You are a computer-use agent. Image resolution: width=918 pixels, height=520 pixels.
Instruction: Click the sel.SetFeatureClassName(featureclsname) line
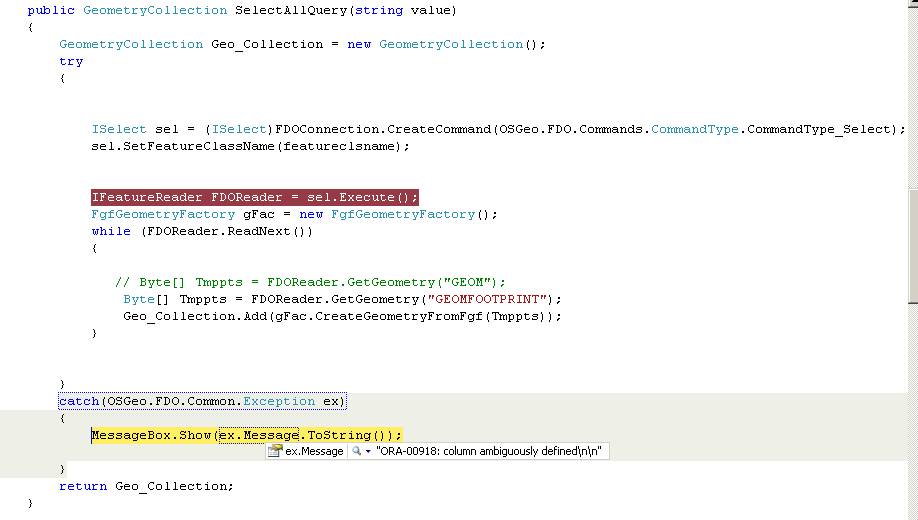click(x=251, y=146)
